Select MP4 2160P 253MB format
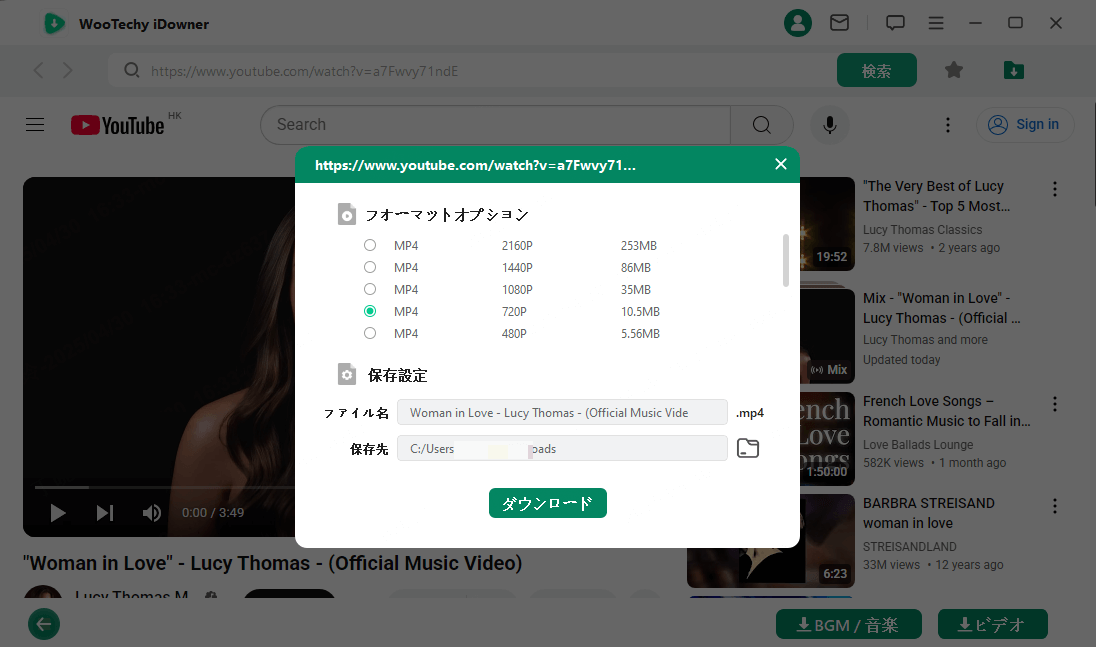1096x647 pixels. tap(370, 245)
